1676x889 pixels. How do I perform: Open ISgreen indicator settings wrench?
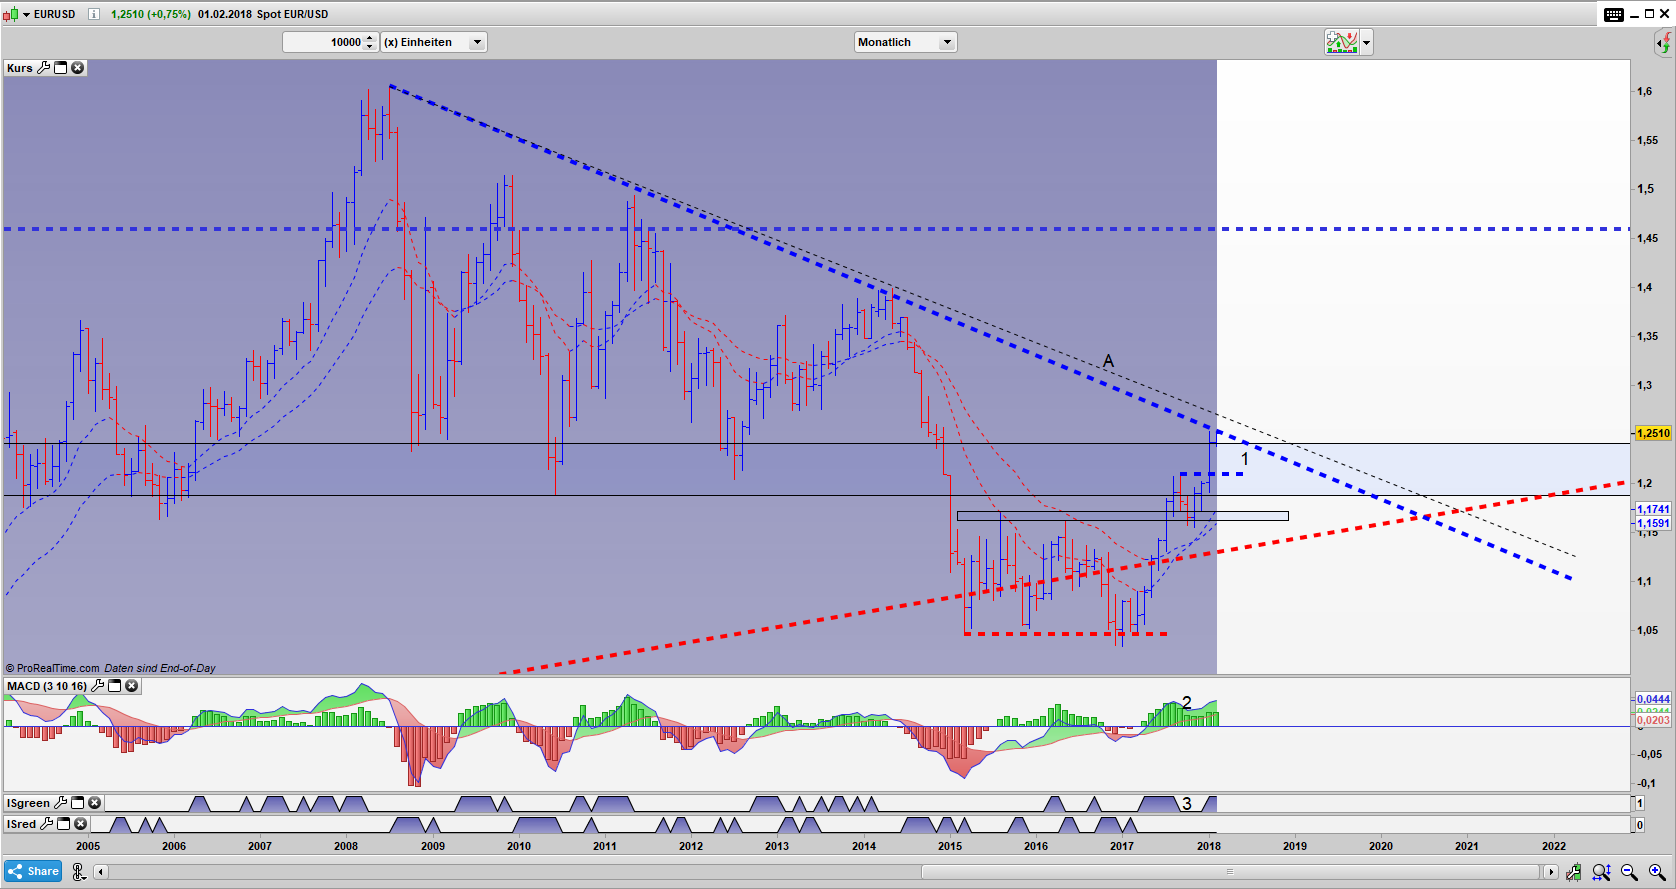pos(60,803)
